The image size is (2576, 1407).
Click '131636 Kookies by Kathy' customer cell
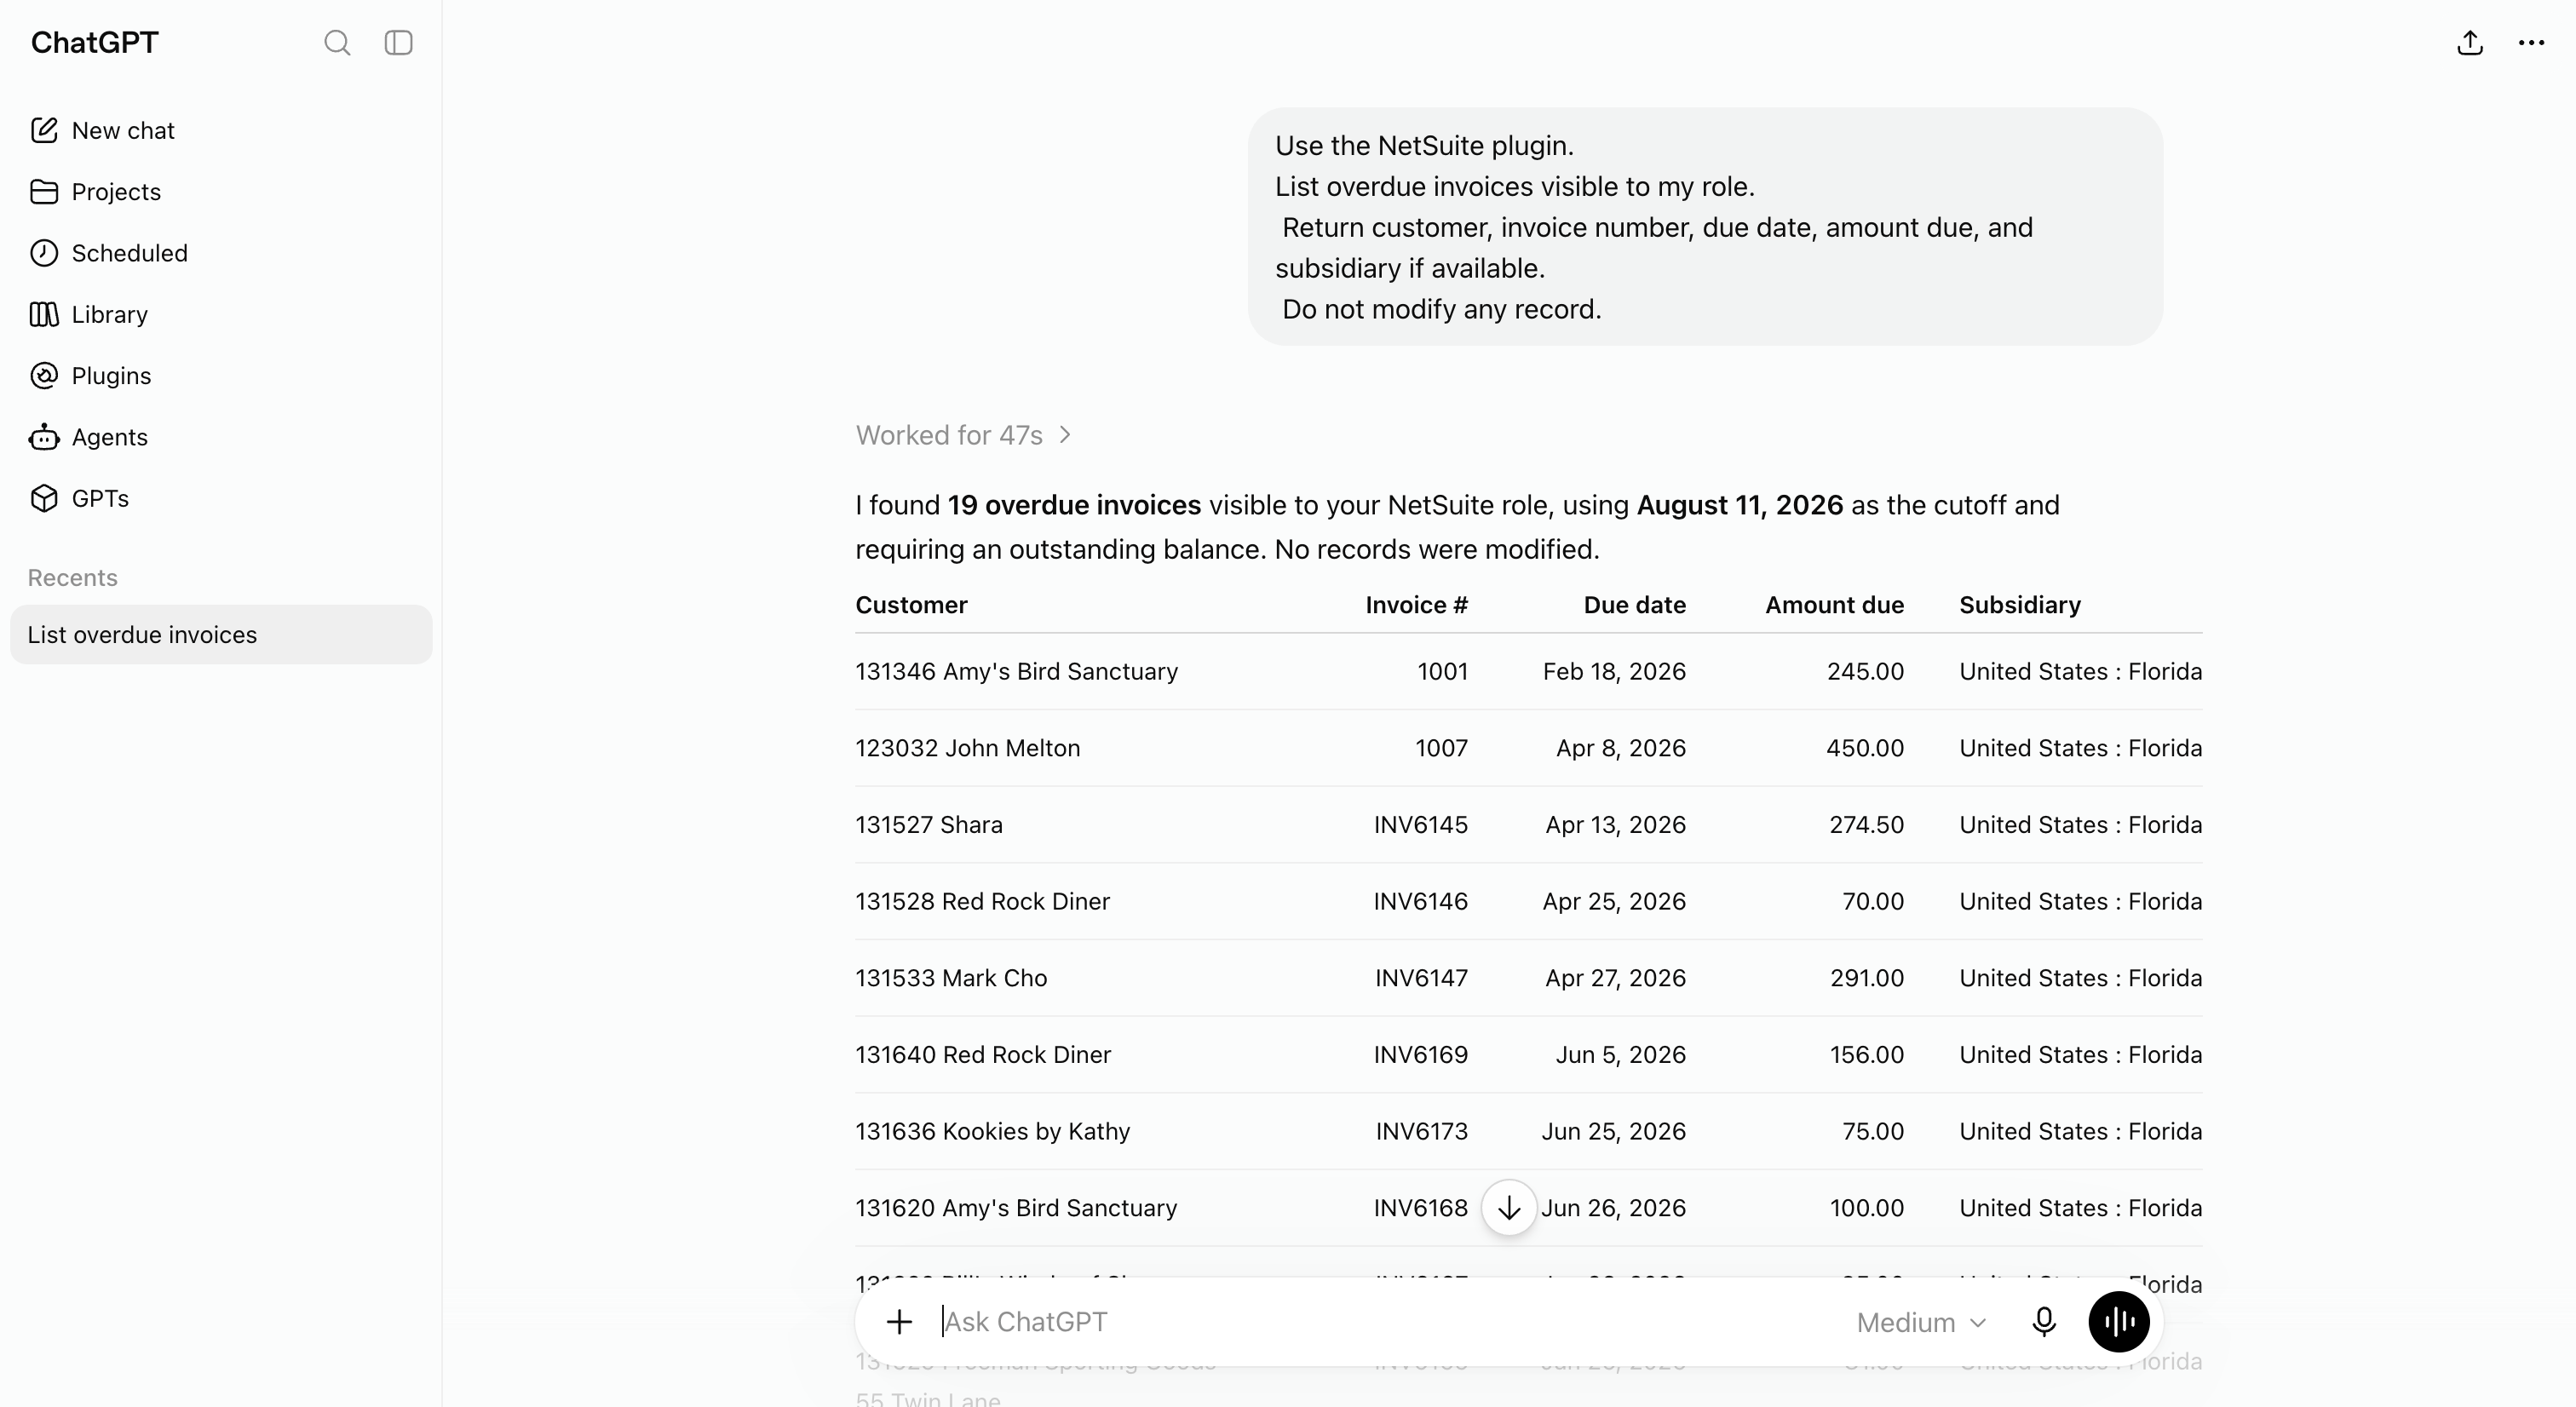tap(992, 1131)
